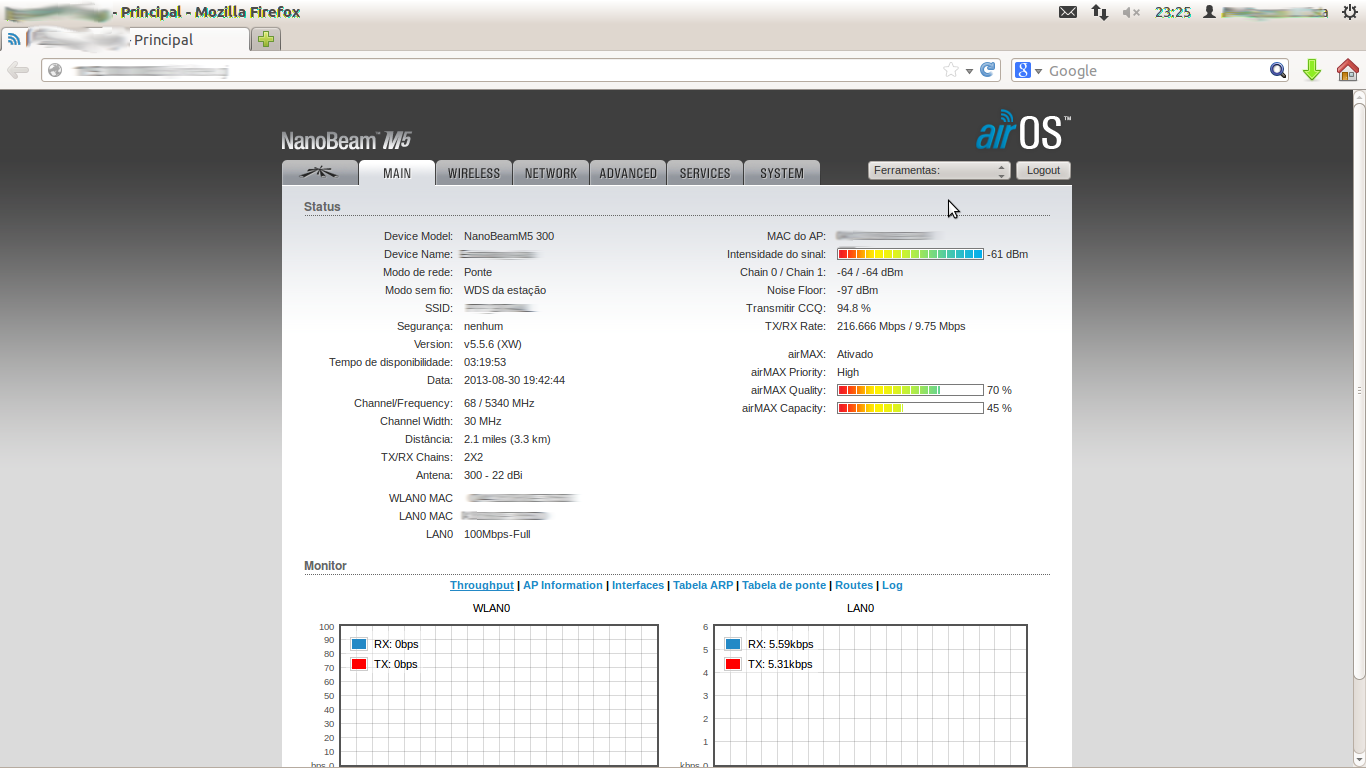View the Routes link

click(854, 585)
